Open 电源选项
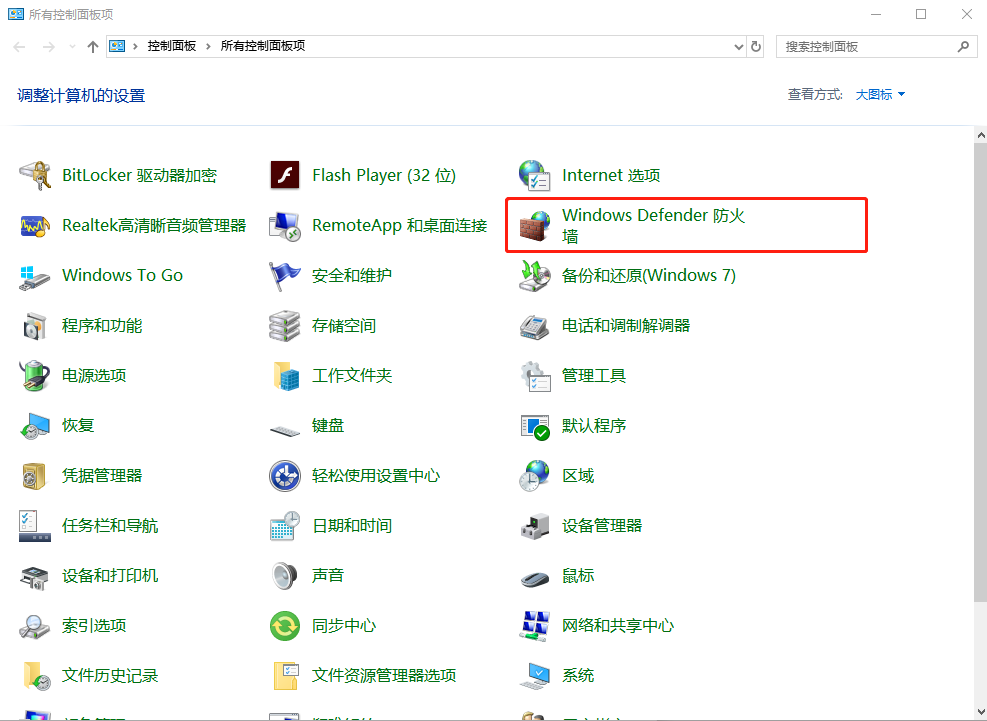 (94, 375)
